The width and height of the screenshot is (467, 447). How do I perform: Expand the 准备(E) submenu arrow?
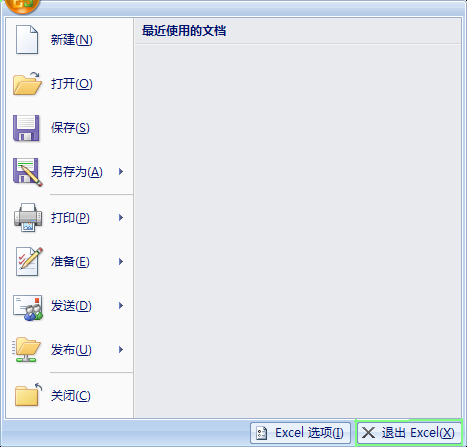pyautogui.click(x=121, y=262)
